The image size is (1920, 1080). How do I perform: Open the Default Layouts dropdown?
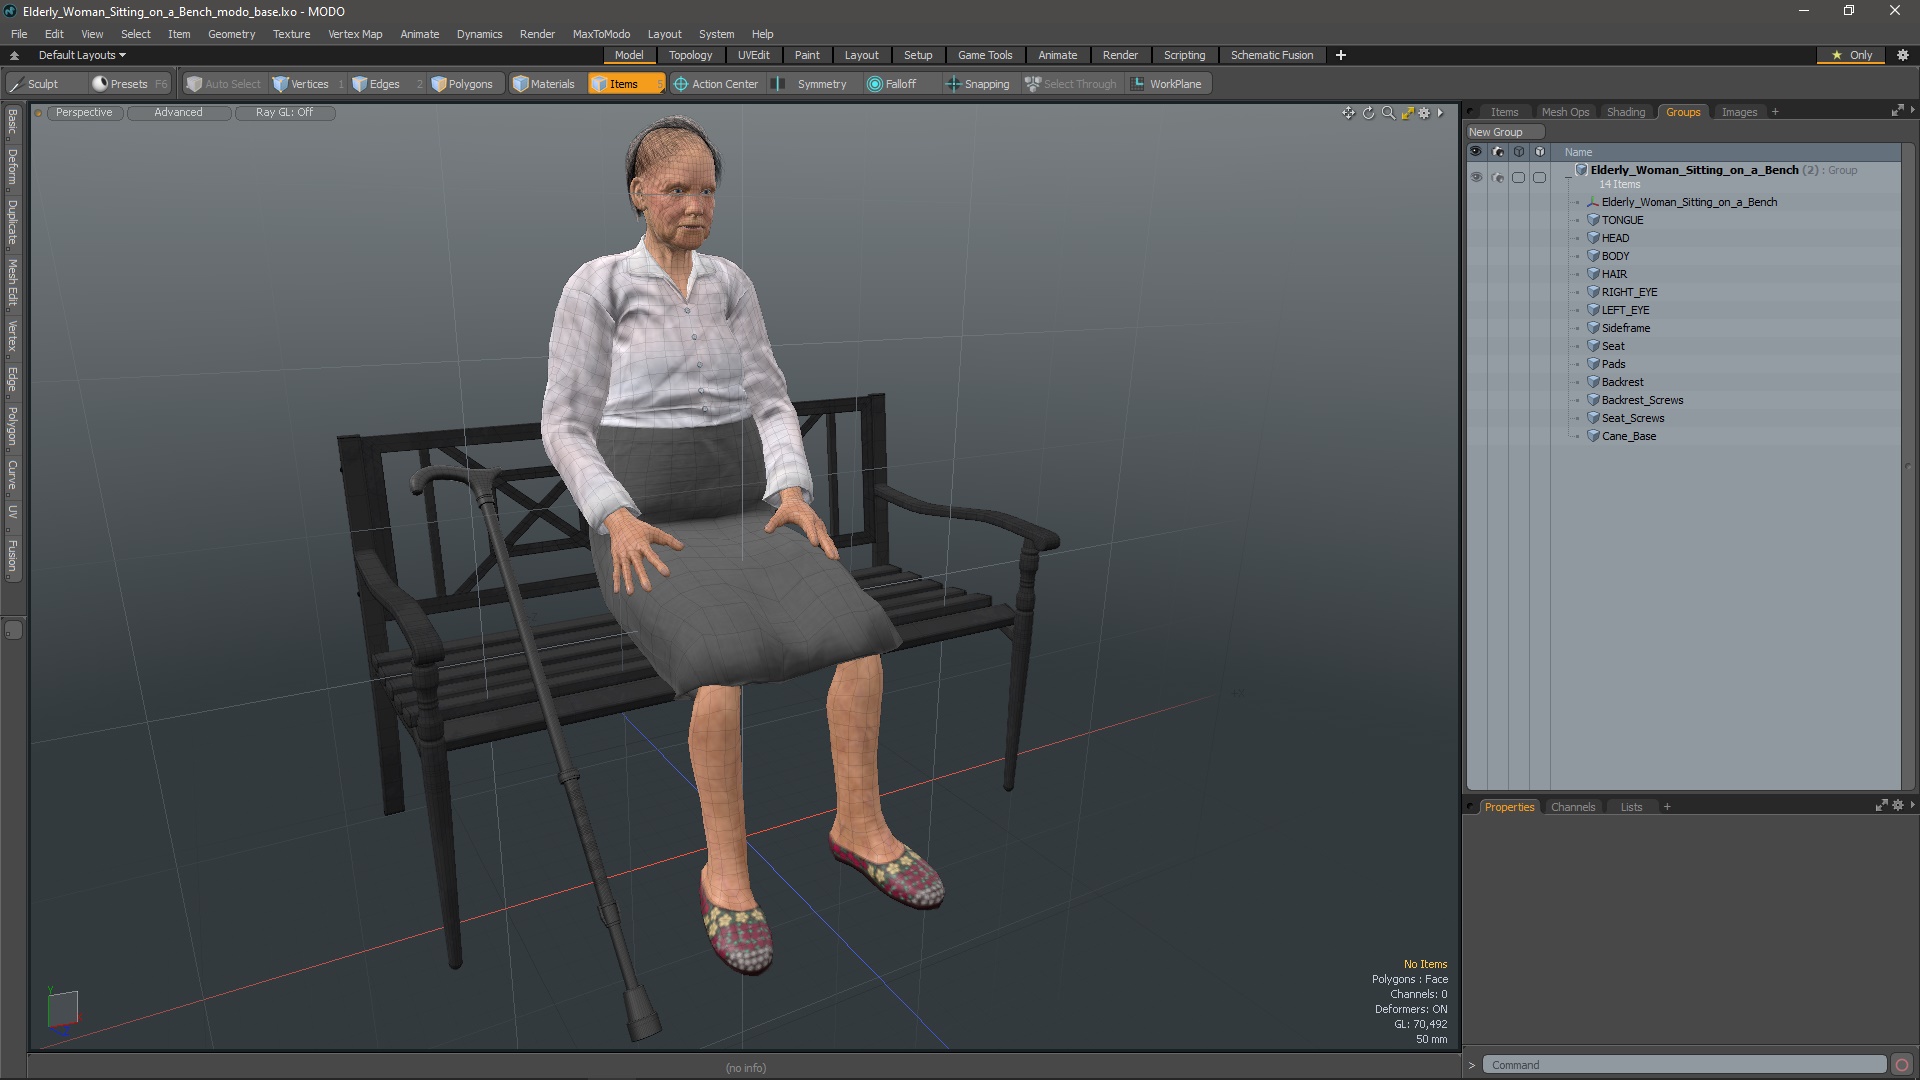(82, 55)
